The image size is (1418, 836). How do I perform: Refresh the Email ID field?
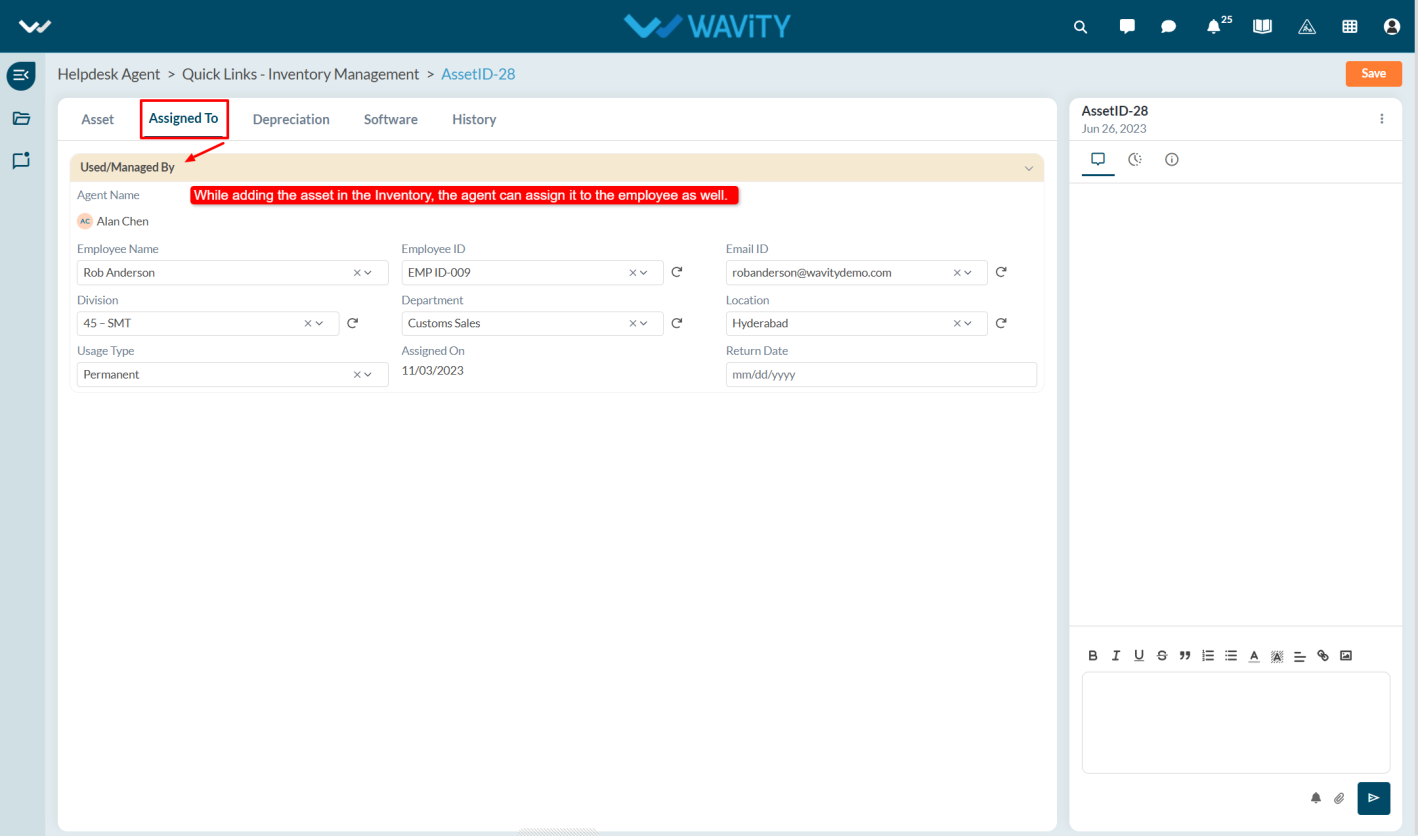(1001, 272)
